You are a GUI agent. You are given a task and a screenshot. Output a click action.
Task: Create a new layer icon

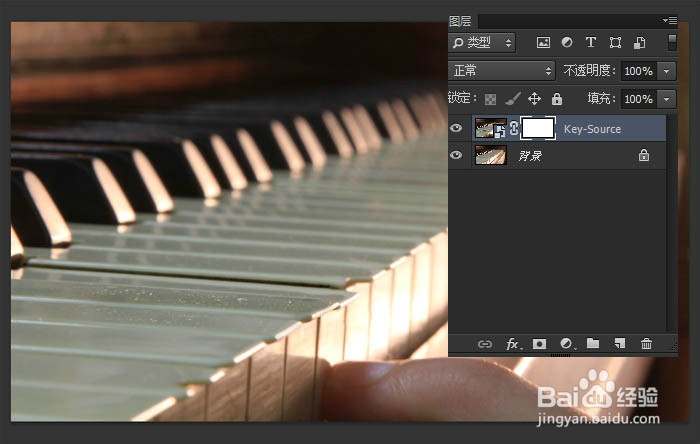point(620,344)
